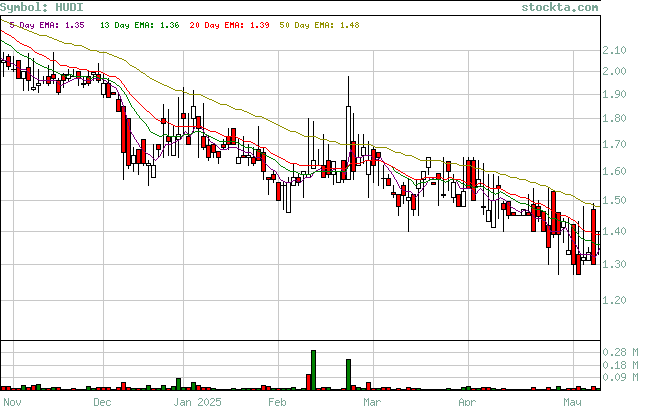Click the Symbol: HUDI title text

point(42,8)
